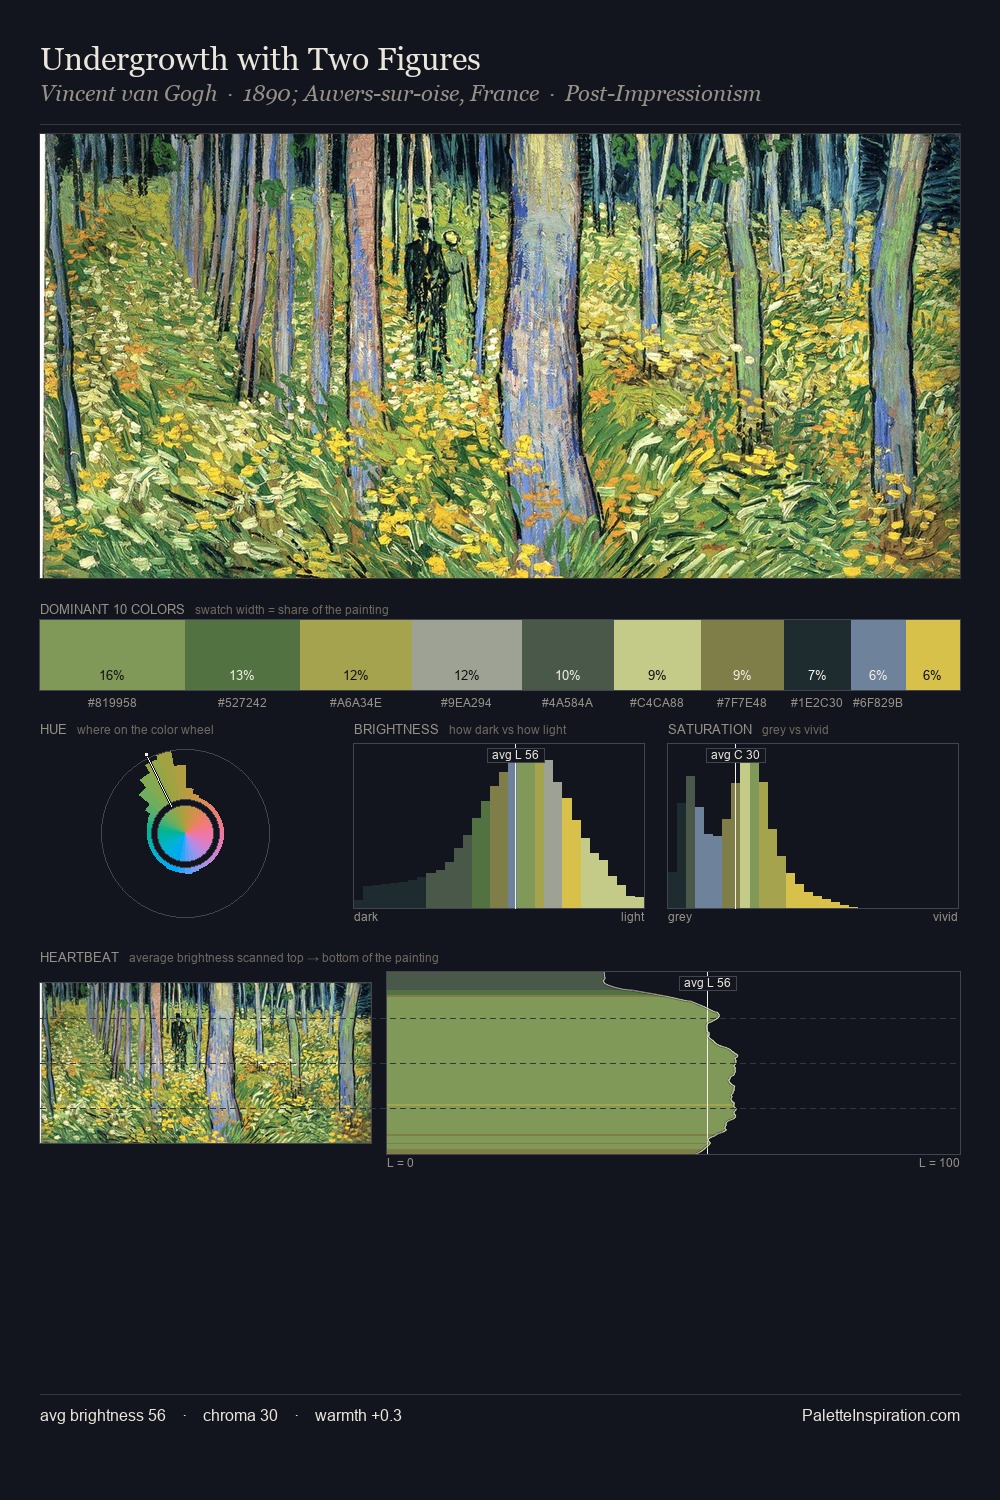The height and width of the screenshot is (1500, 1000).
Task: Click the footer 'chroma 30' text
Action: point(240,1415)
